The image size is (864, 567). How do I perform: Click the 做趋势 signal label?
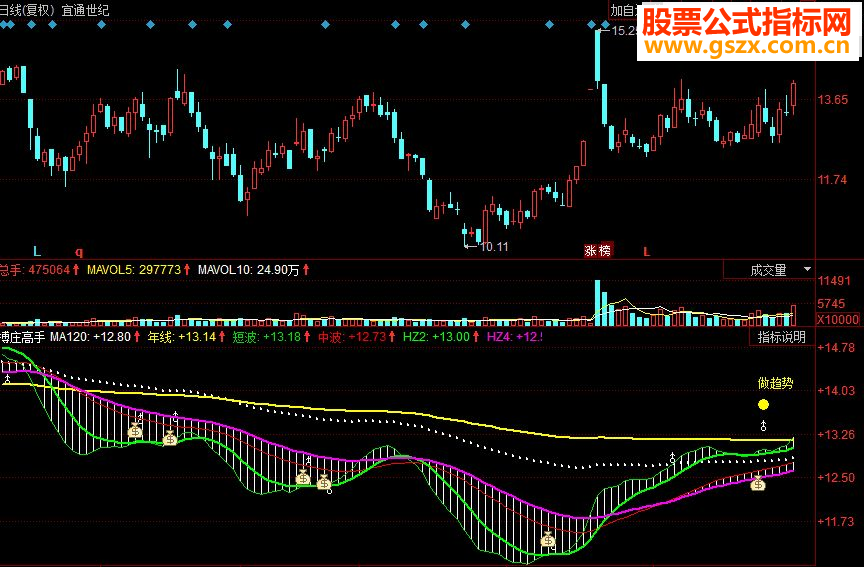pyautogui.click(x=775, y=383)
